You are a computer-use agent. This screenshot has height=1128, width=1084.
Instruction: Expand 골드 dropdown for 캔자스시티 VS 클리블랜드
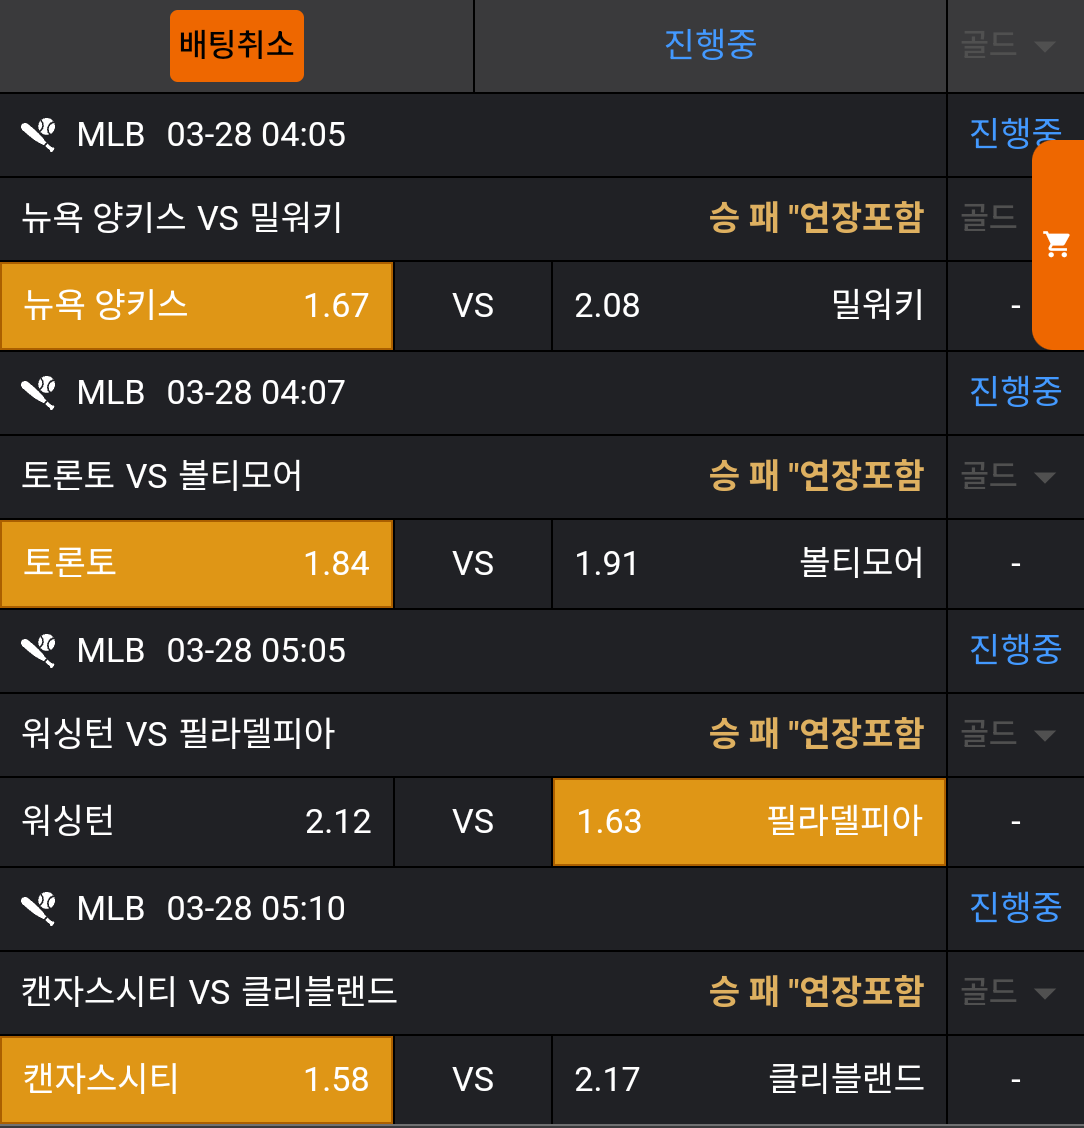point(1008,992)
